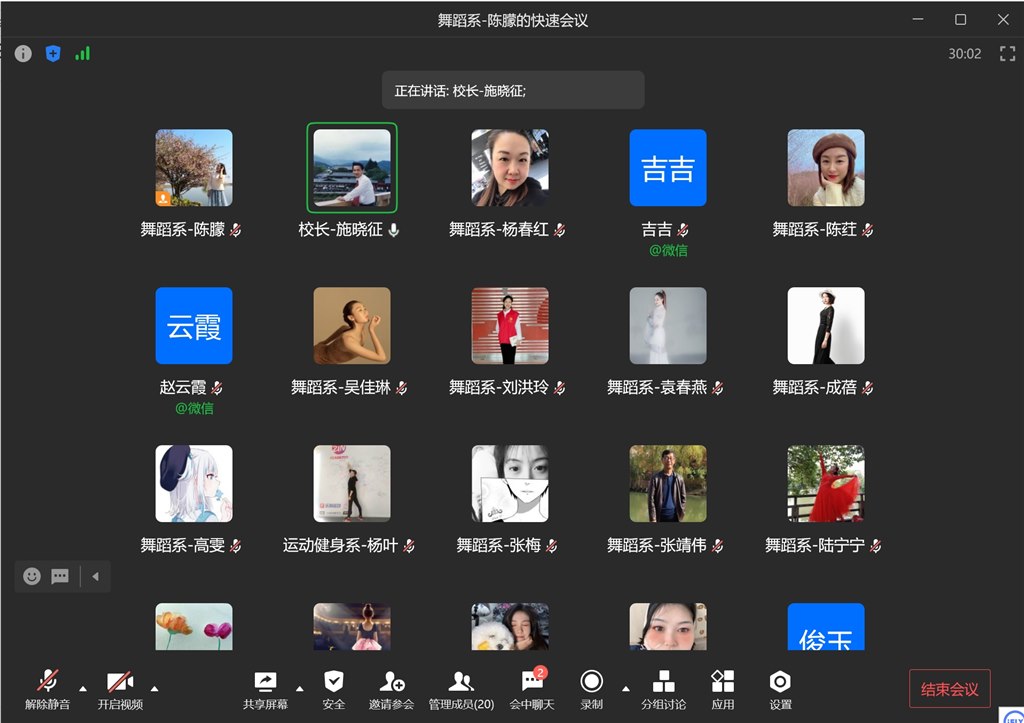Viewport: 1024px width, 723px height.
Task: Collapse the floating reaction bar arrow
Action: click(x=95, y=576)
